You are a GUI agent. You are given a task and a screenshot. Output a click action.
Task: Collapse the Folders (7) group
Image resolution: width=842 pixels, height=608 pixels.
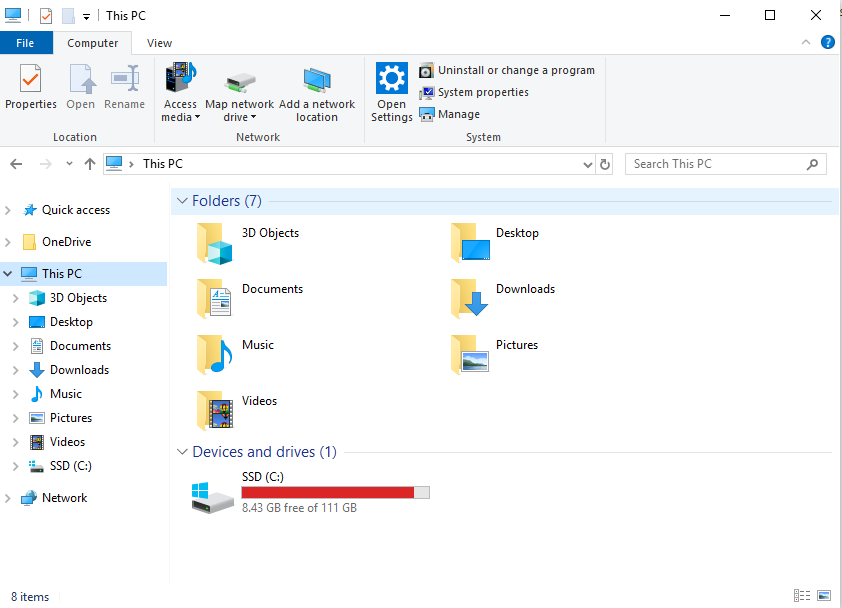point(182,201)
